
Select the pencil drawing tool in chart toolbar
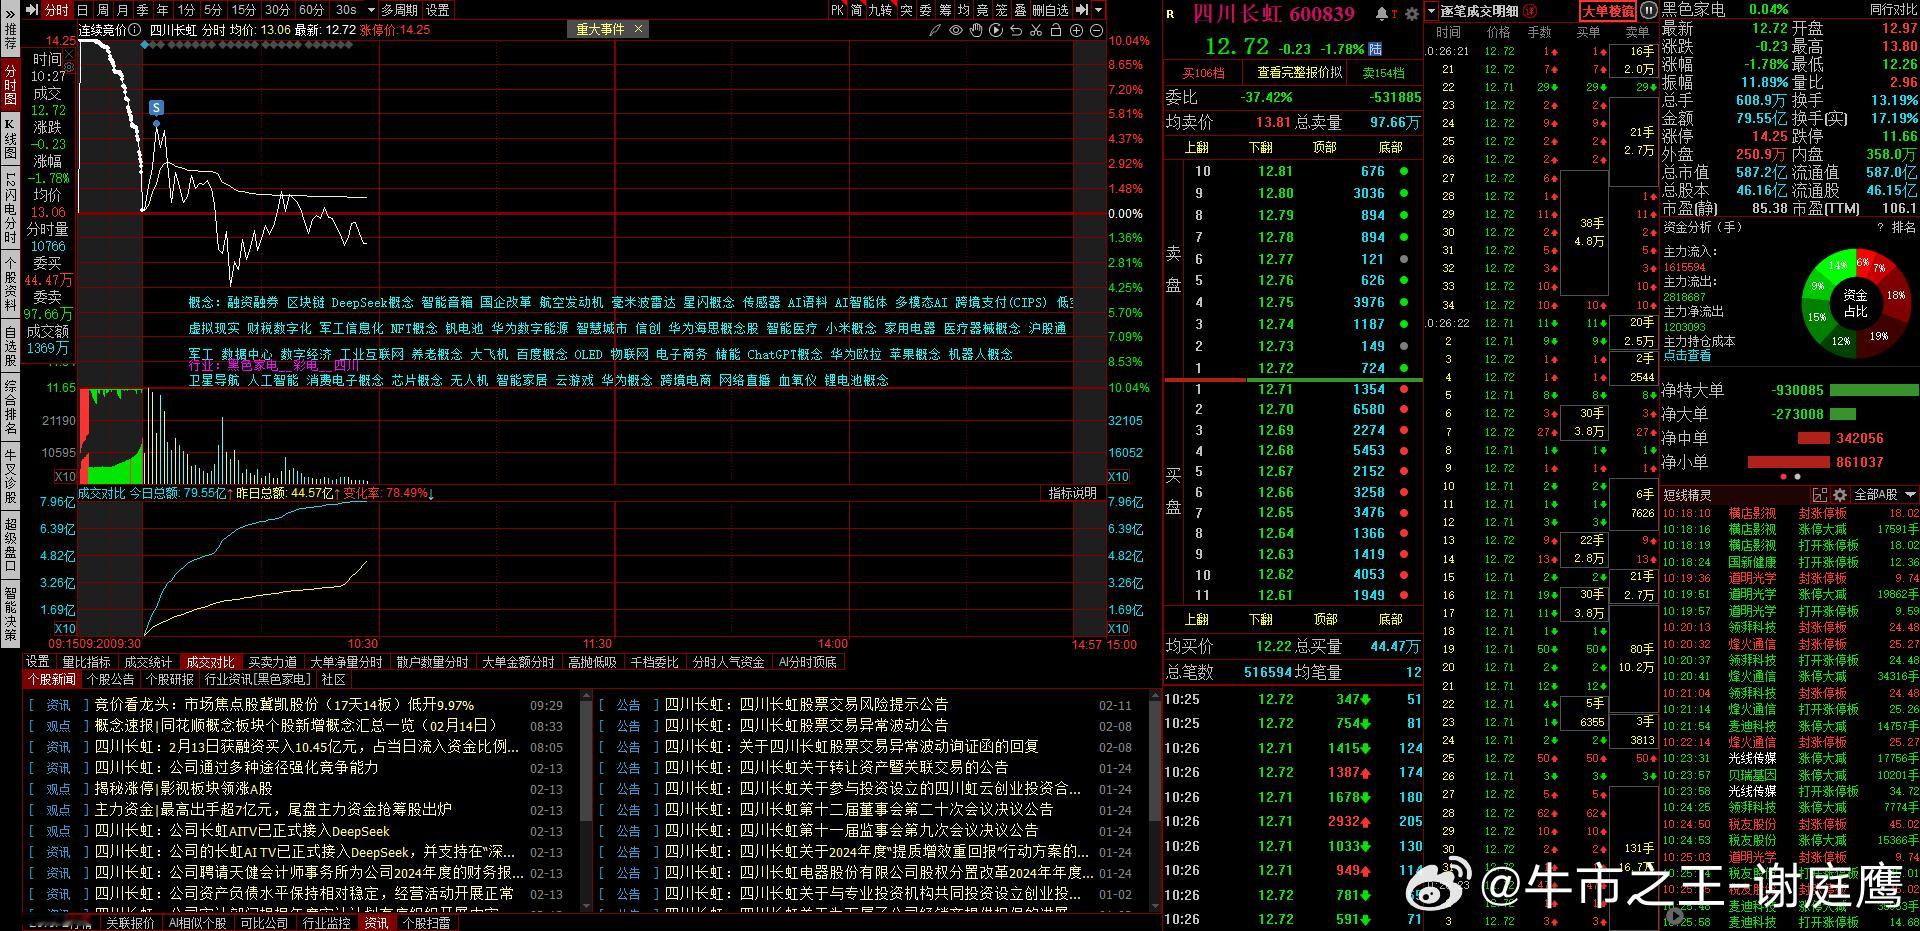click(935, 30)
